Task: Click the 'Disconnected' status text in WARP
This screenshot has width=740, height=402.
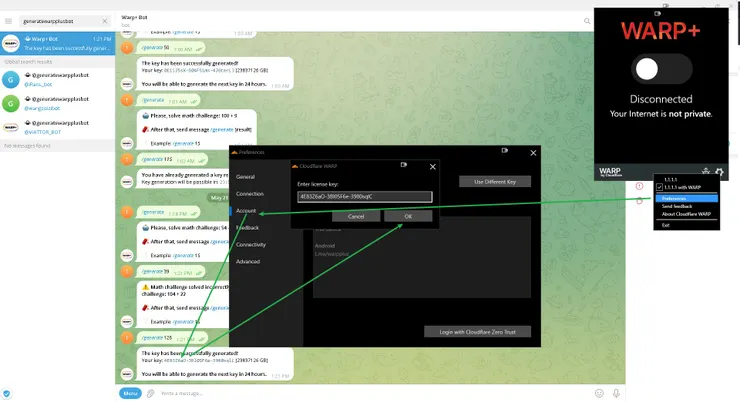Action: (661, 100)
